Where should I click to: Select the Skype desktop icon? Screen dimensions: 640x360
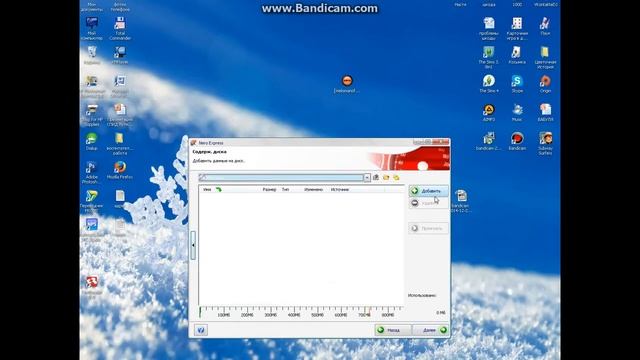pyautogui.click(x=517, y=84)
